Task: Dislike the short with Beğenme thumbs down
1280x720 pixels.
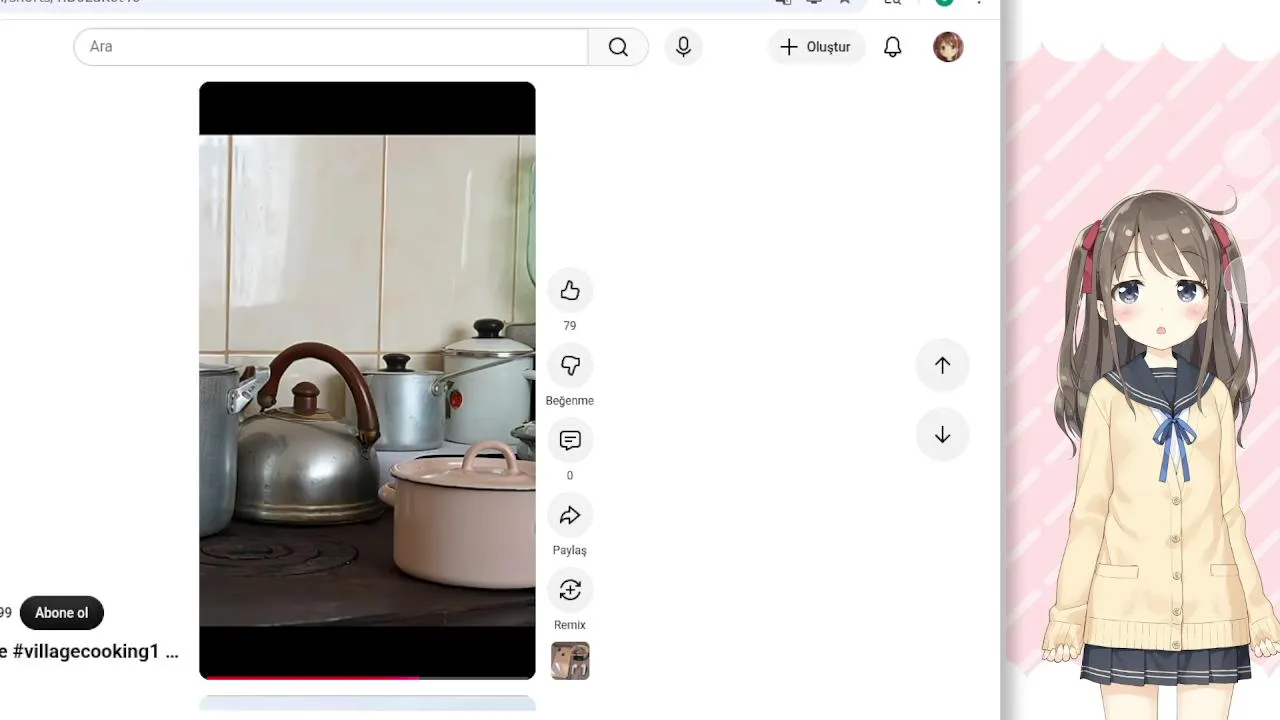Action: pos(570,366)
